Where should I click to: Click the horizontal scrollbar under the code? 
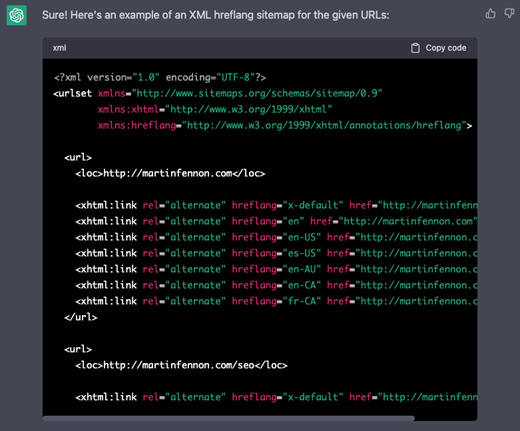pyautogui.click(x=229, y=418)
